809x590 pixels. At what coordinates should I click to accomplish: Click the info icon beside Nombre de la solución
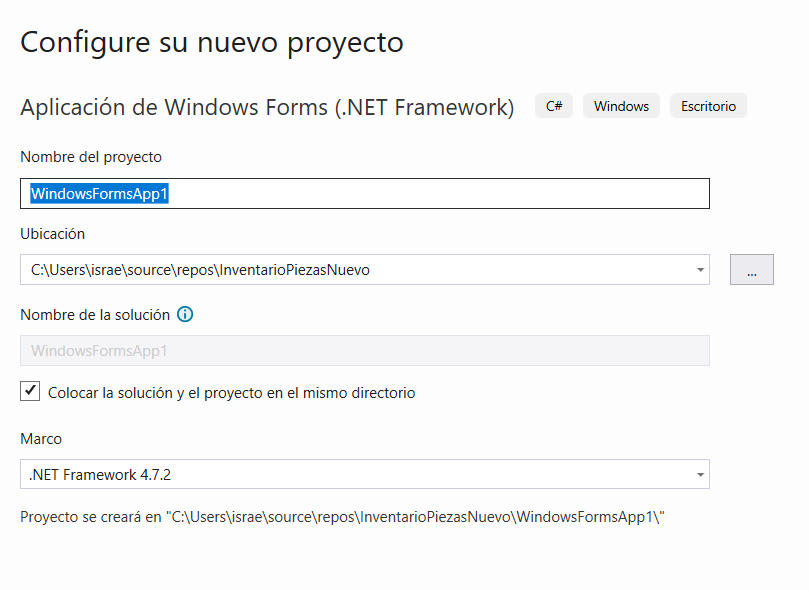(x=185, y=314)
